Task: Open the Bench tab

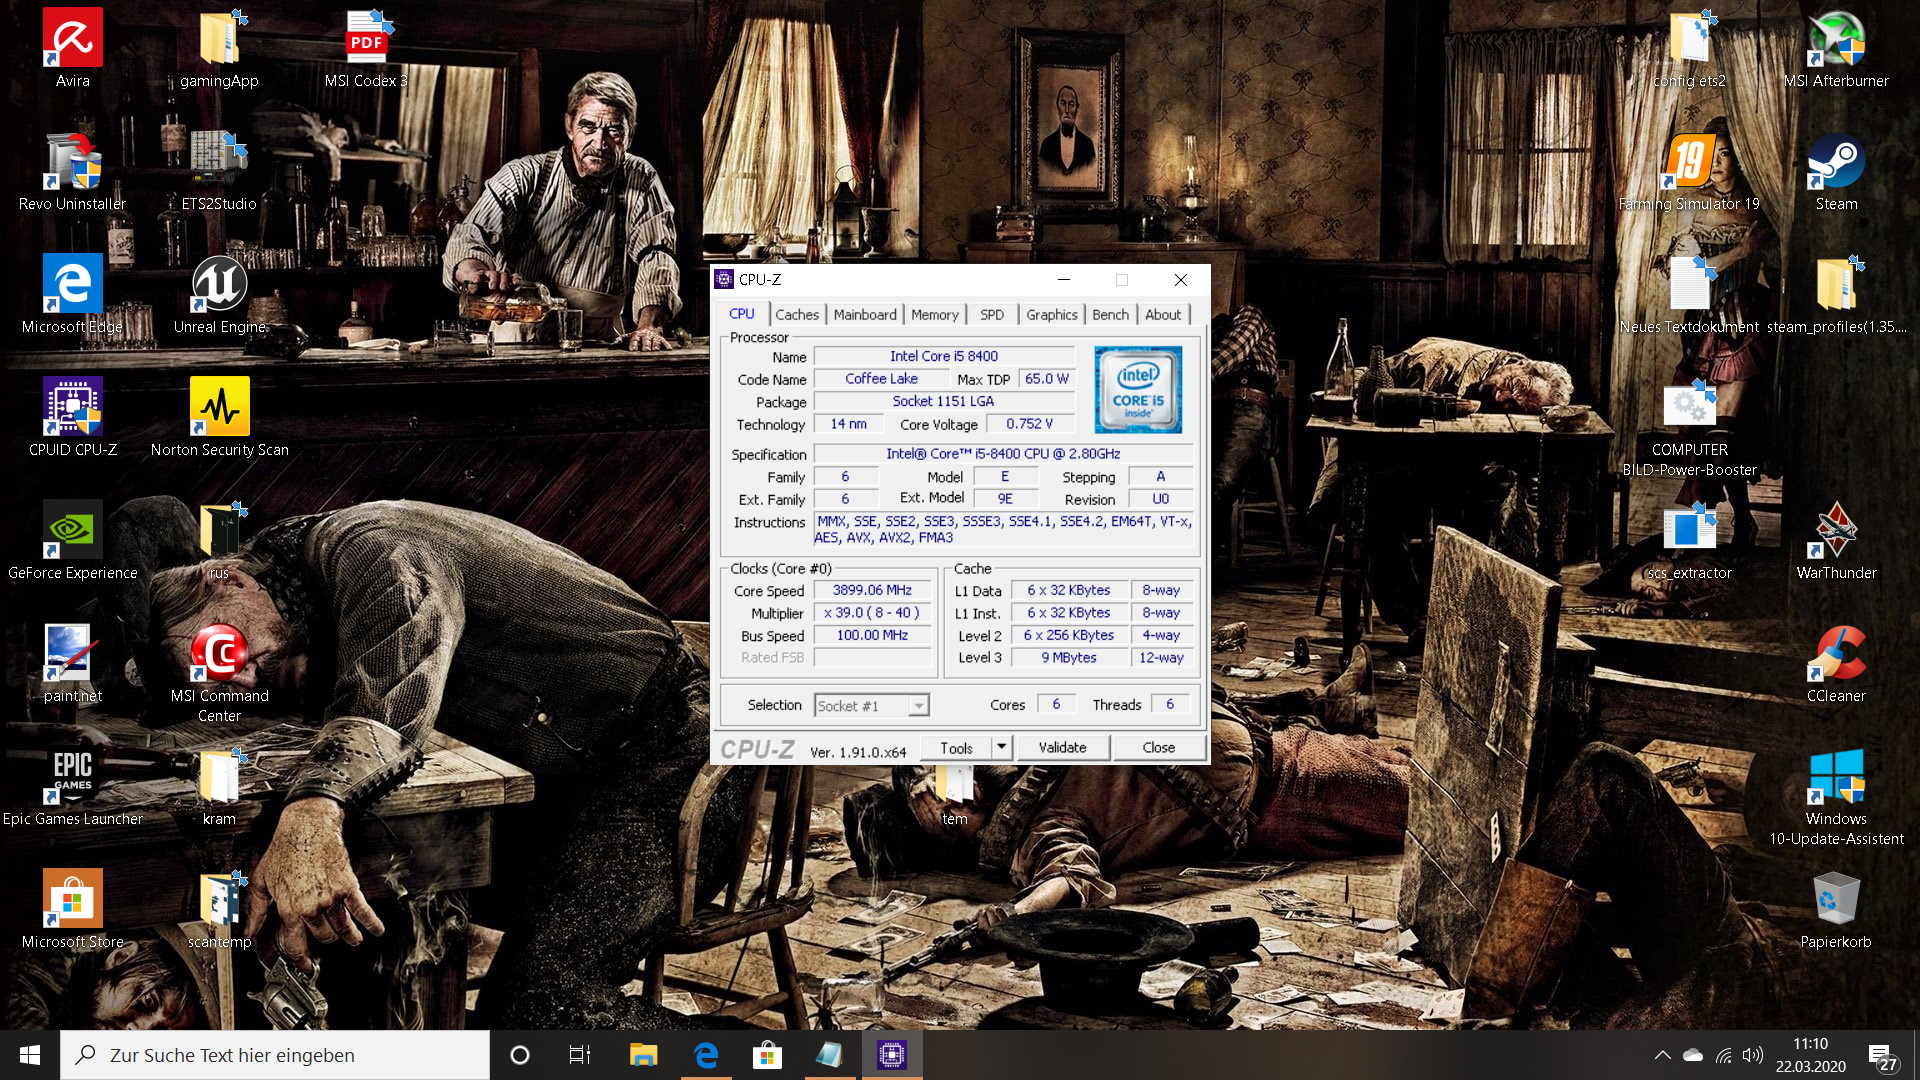Action: 1109,314
